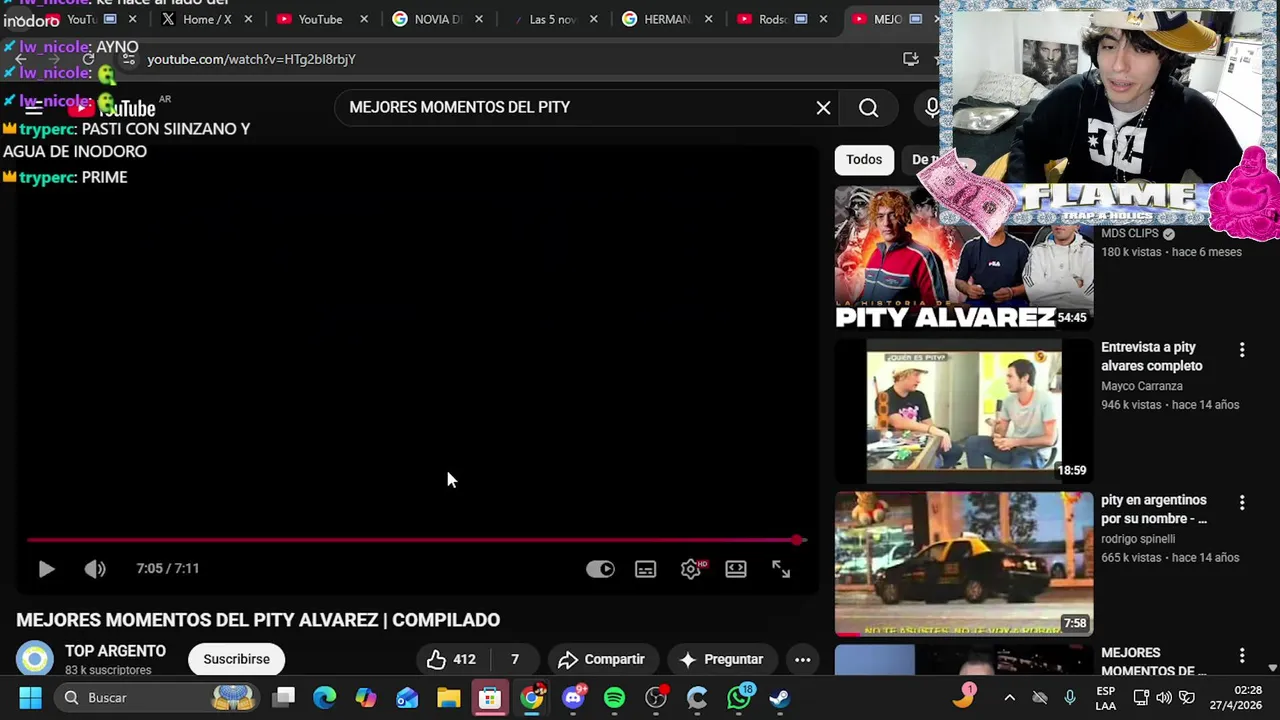Select the Todos filter chip
Screen dimensions: 1280x720
tap(864, 160)
